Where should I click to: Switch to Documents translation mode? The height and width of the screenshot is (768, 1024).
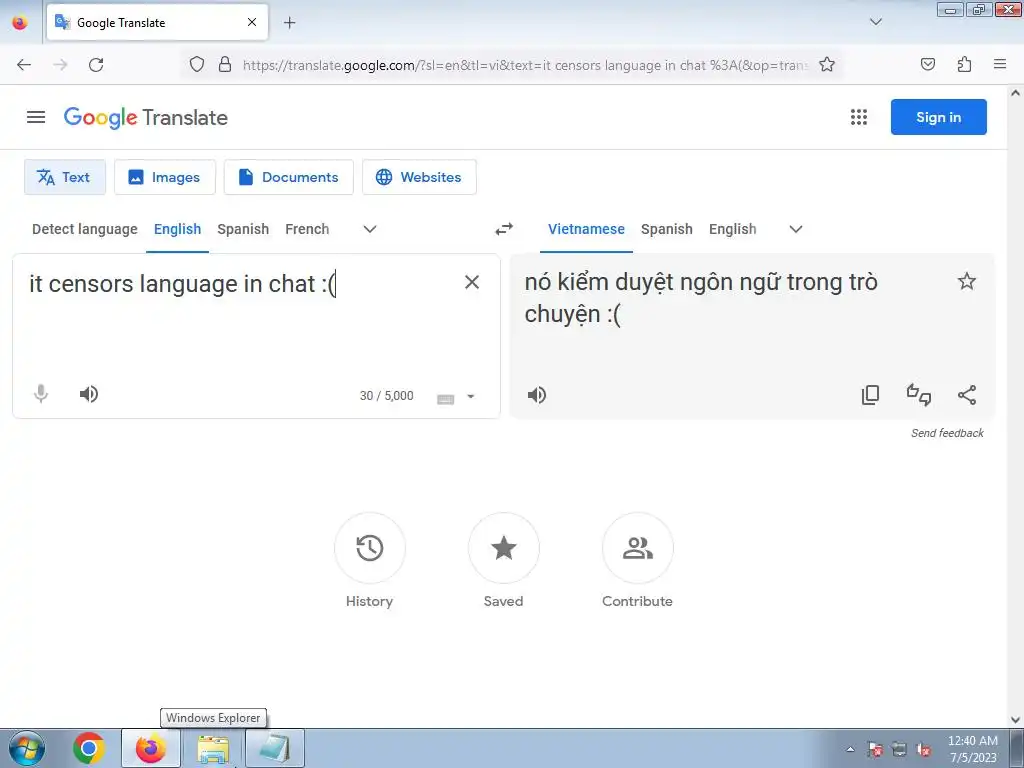pos(288,177)
